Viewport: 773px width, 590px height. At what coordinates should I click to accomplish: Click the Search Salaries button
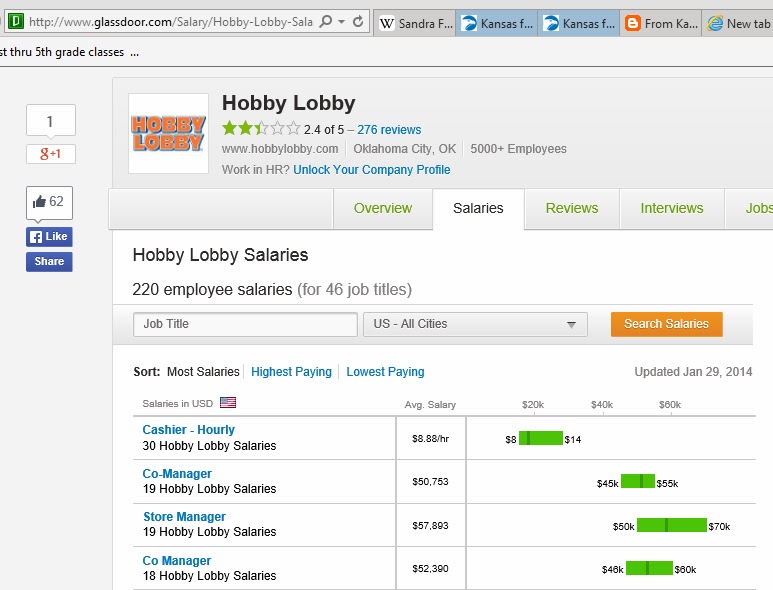(667, 324)
